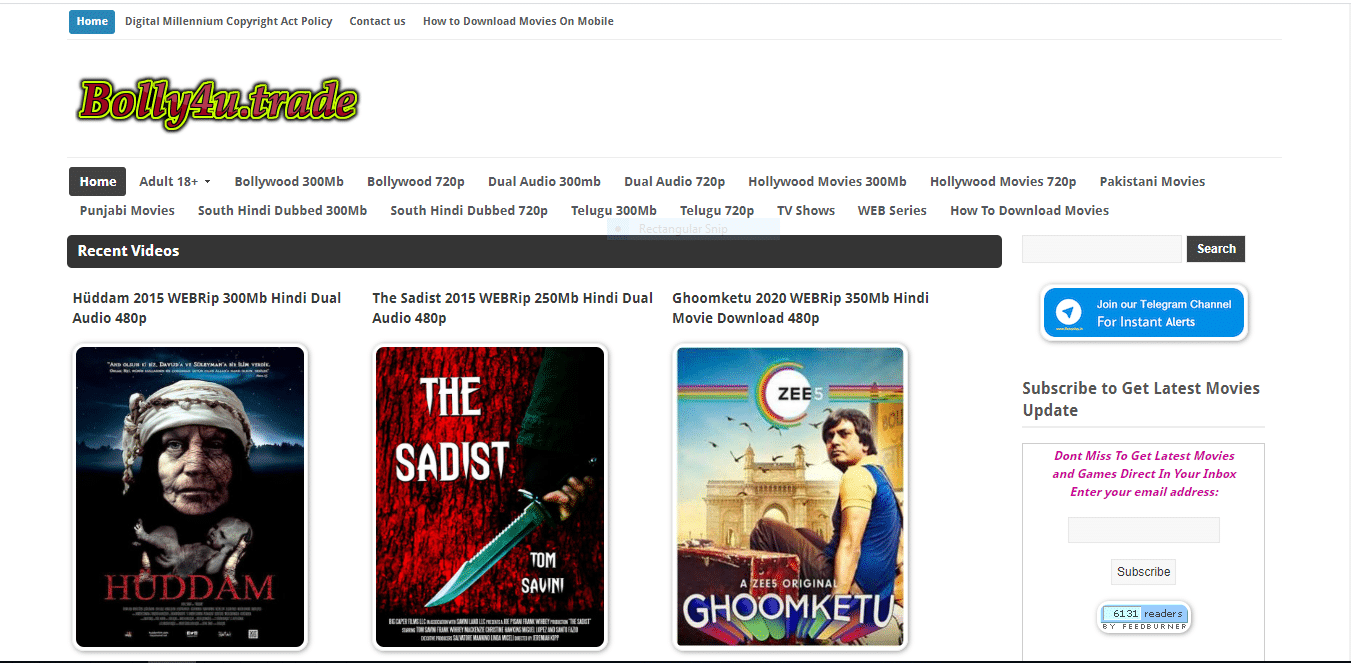Select Hollywood Movies 720p category
The width and height of the screenshot is (1351, 663).
1003,181
